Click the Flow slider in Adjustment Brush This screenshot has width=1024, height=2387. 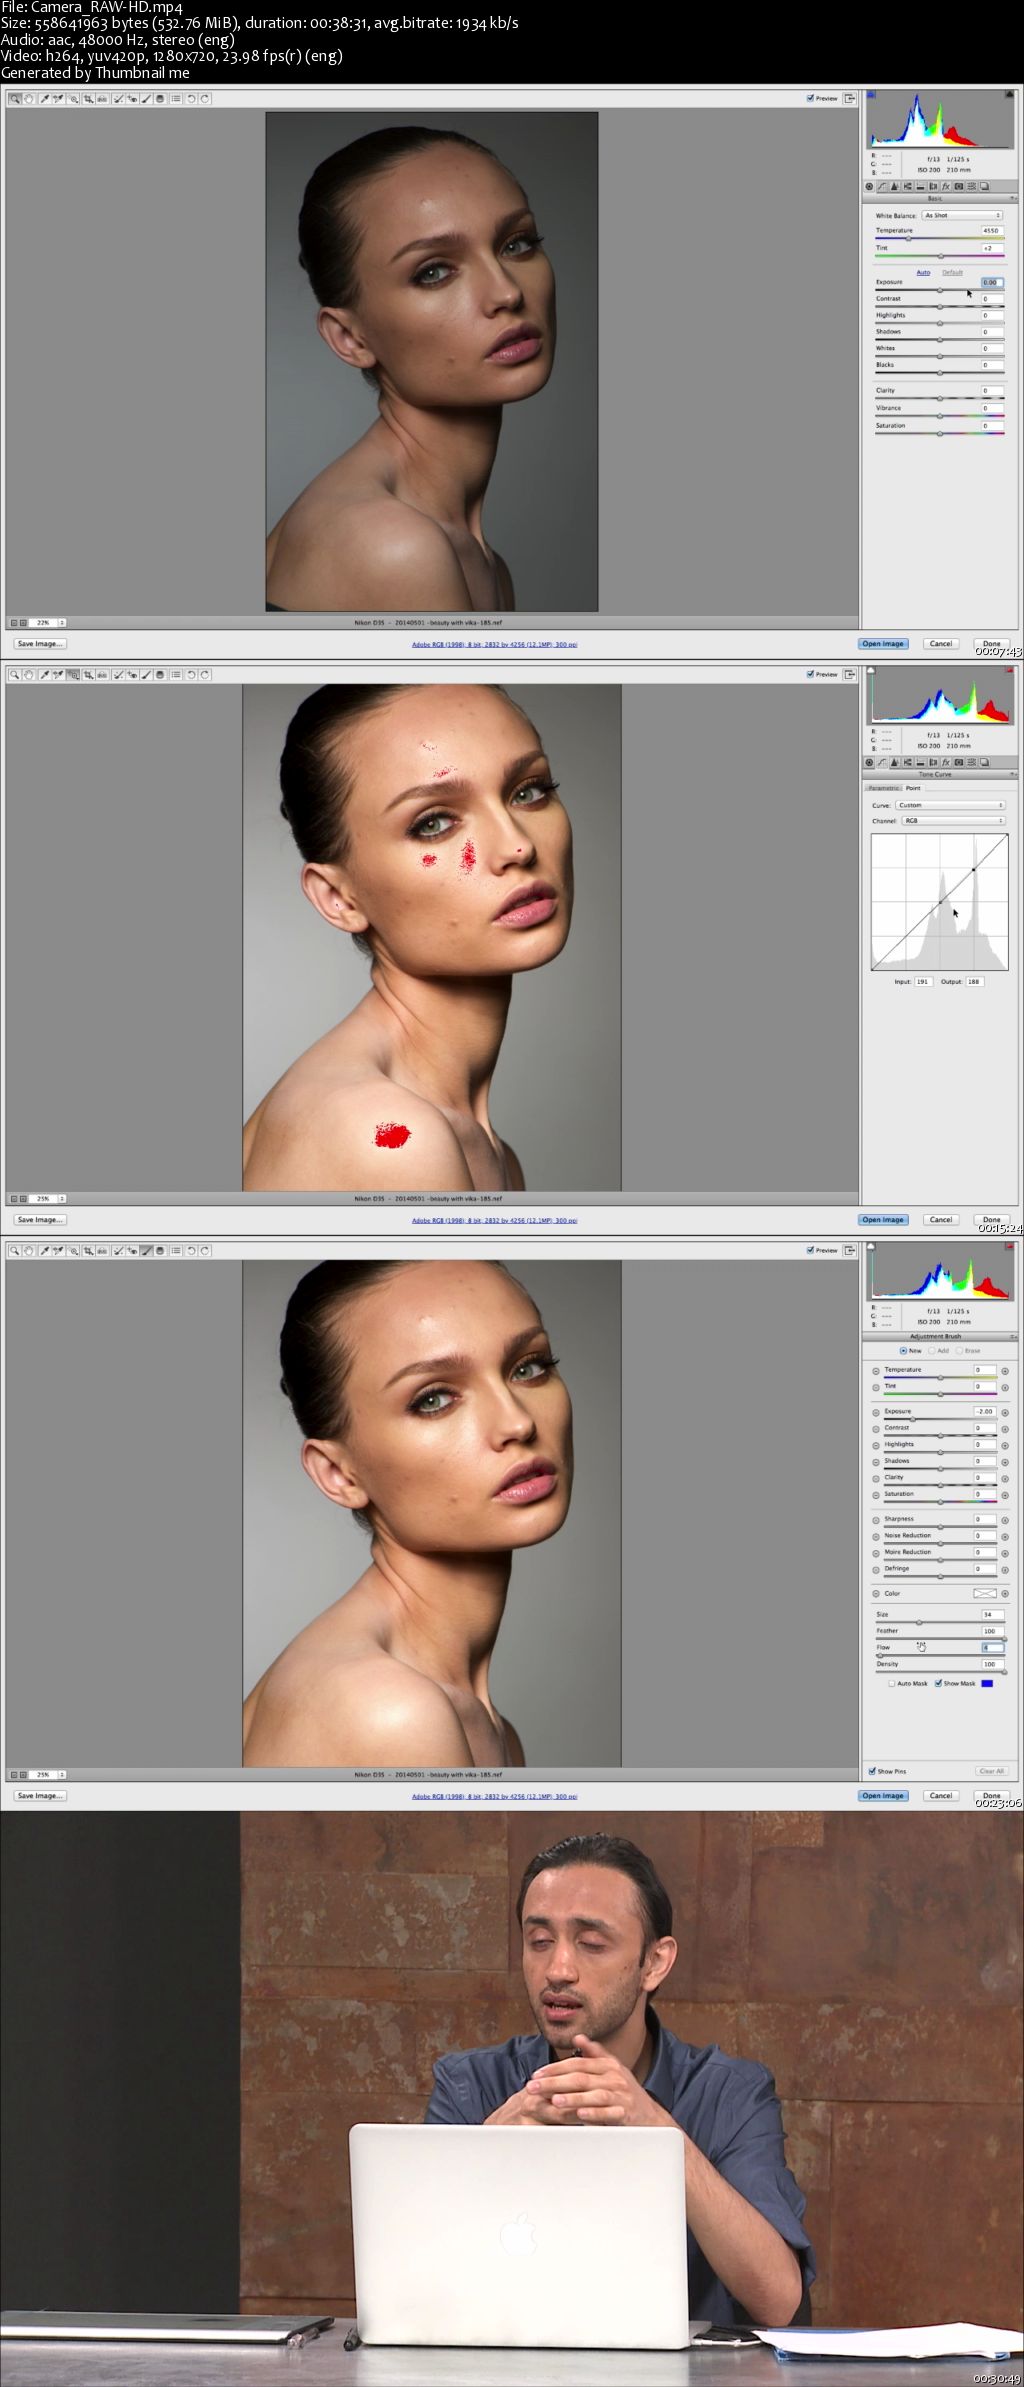point(939,1656)
